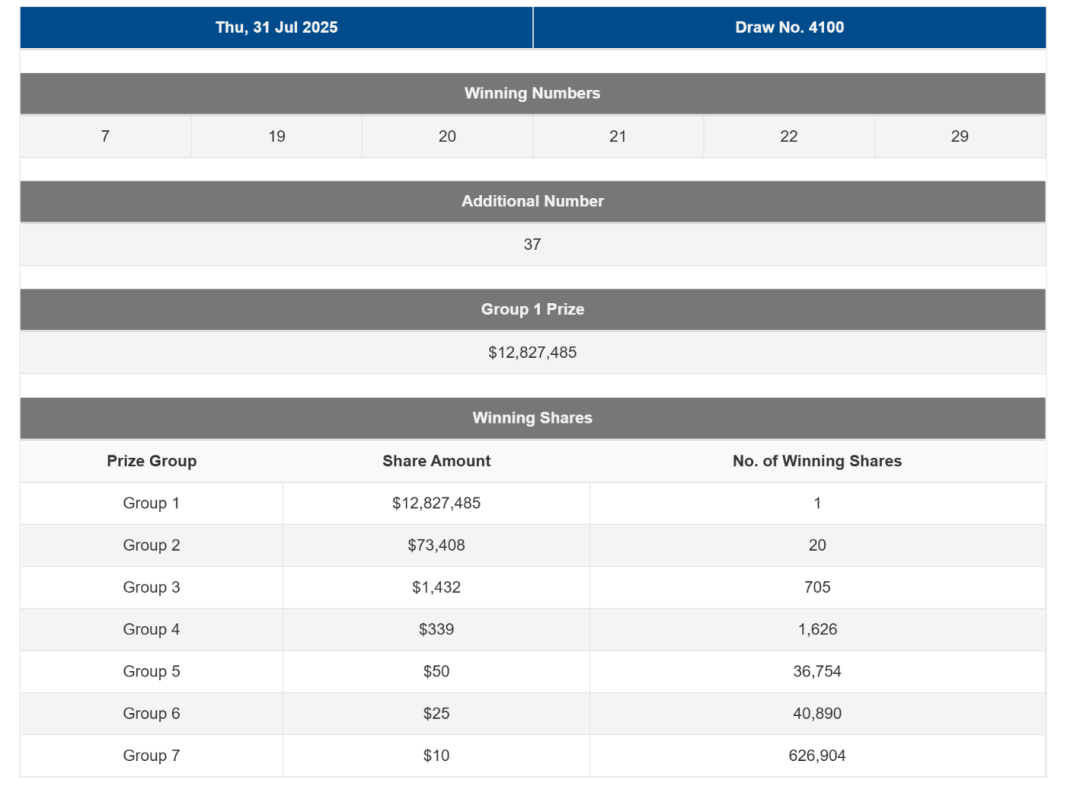Click the Share Amount column heading
The width and height of the screenshot is (1080, 809).
click(x=437, y=461)
